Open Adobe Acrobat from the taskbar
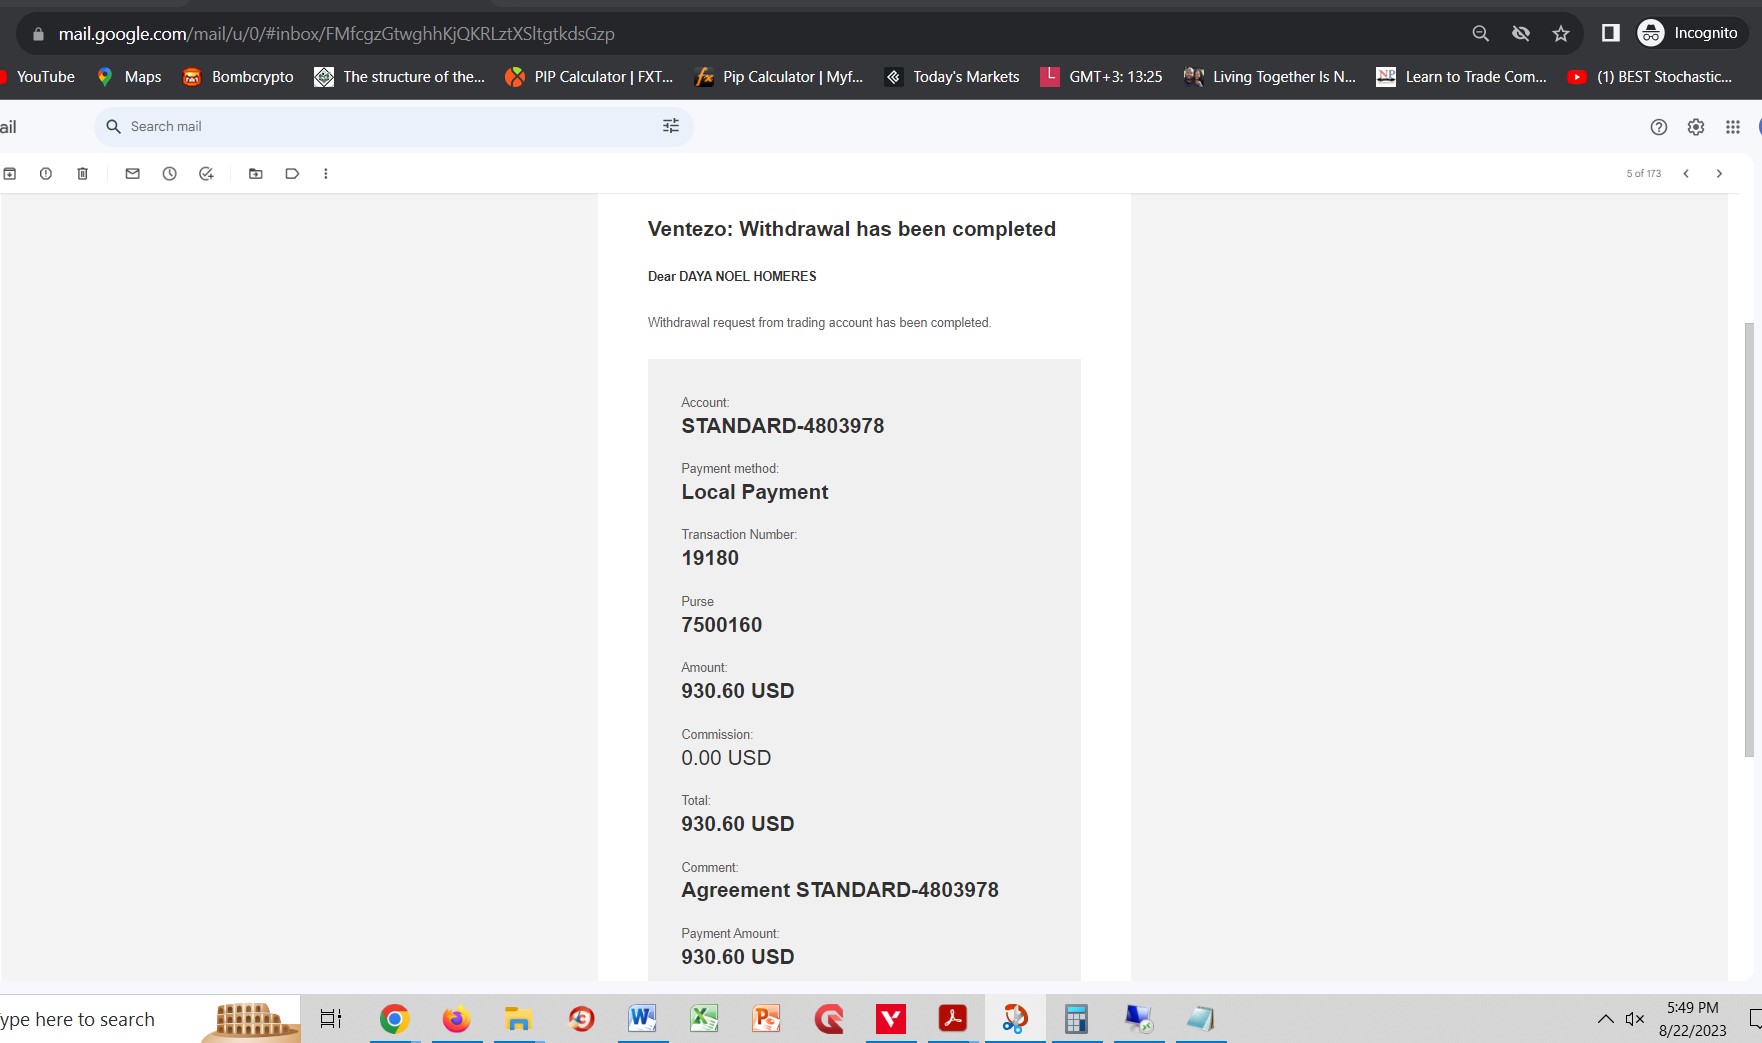This screenshot has width=1762, height=1043. click(x=952, y=1019)
